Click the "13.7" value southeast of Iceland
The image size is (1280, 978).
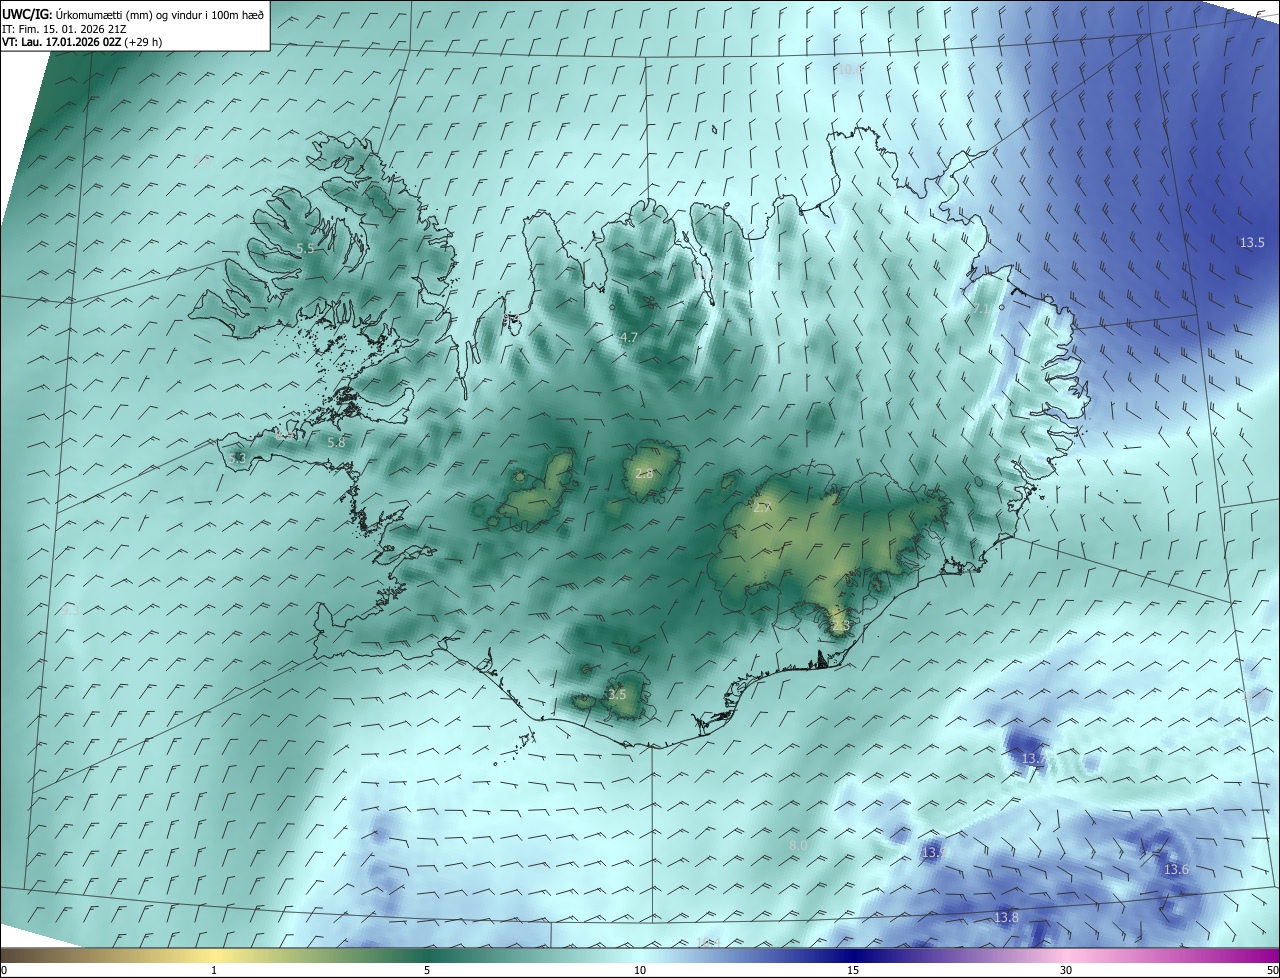pyautogui.click(x=1033, y=759)
